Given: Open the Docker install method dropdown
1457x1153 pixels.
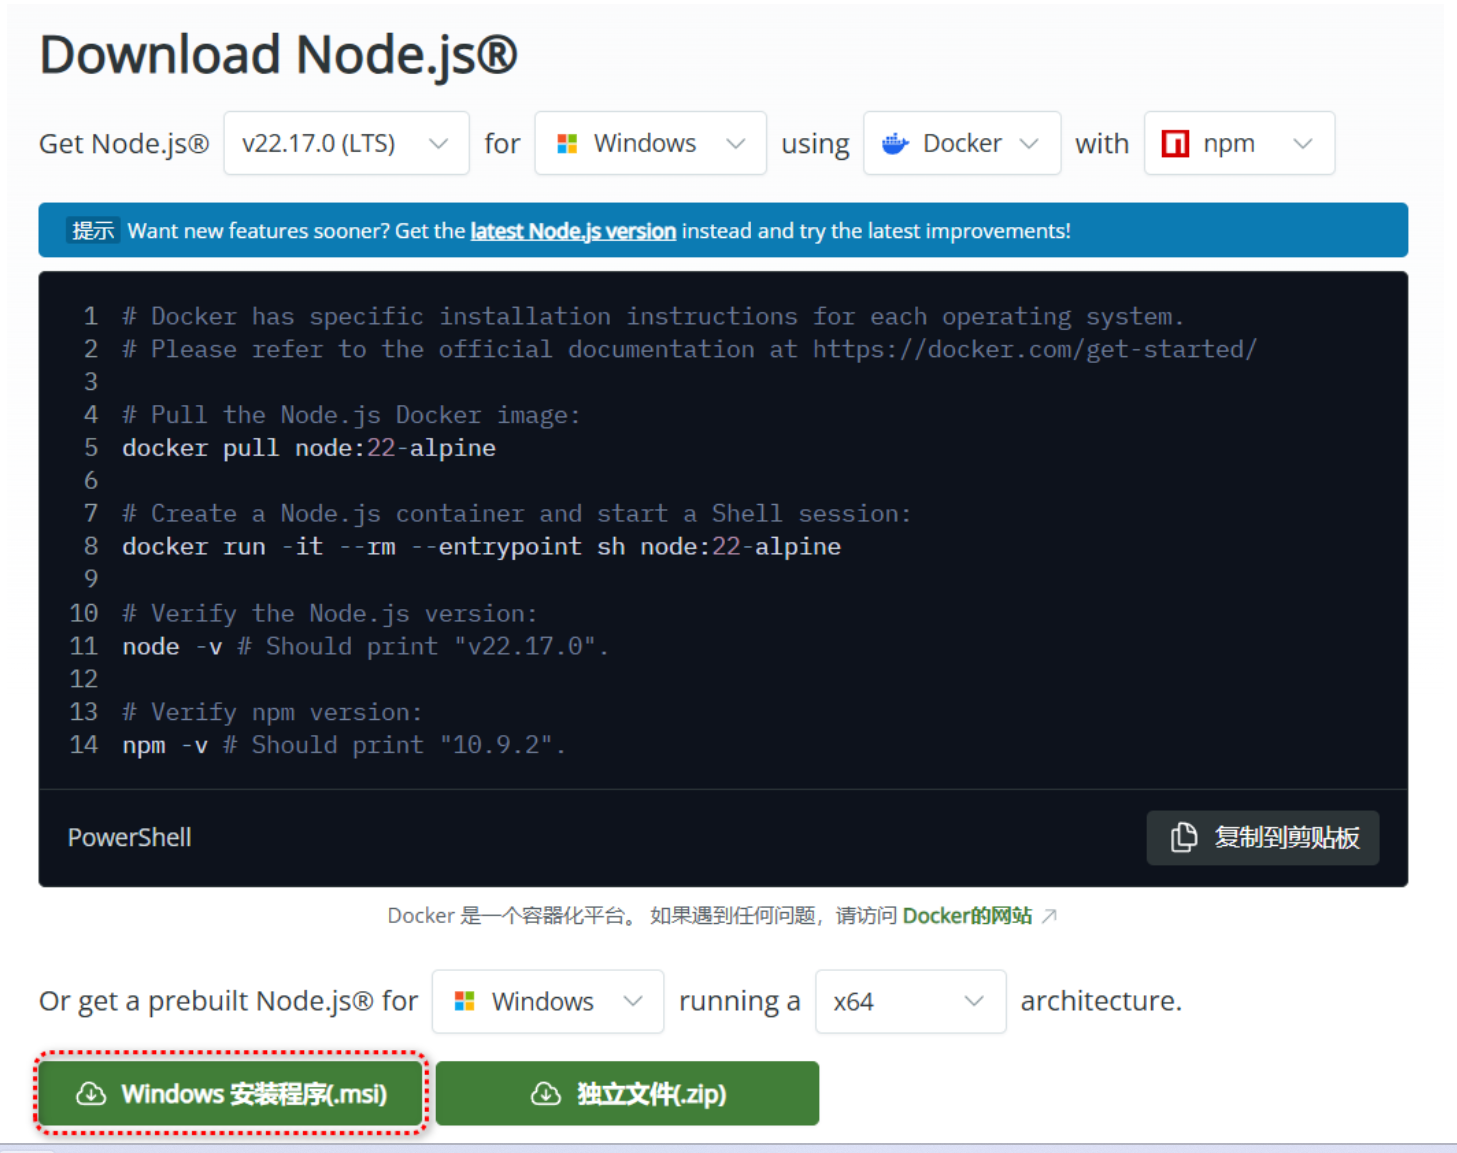Looking at the screenshot, I should [x=961, y=143].
